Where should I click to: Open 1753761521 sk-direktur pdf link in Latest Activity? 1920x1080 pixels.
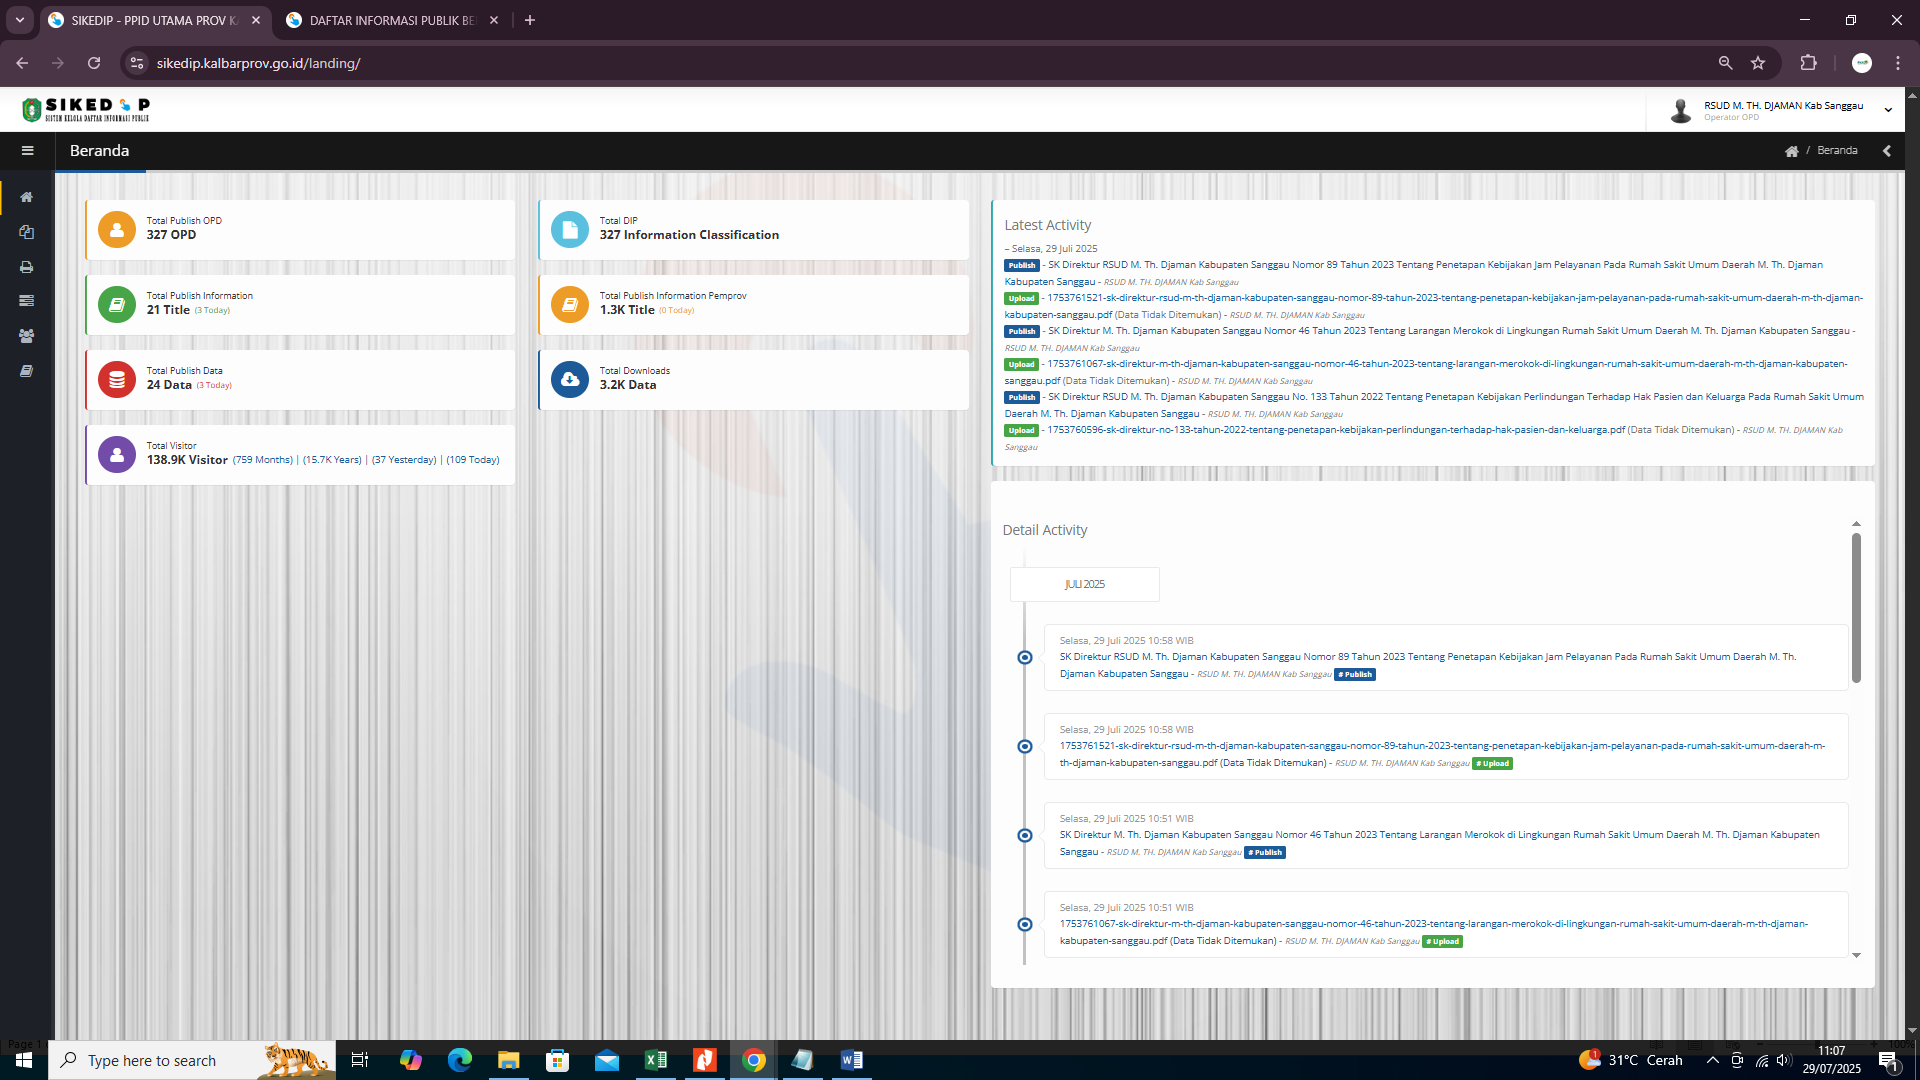click(x=1432, y=306)
